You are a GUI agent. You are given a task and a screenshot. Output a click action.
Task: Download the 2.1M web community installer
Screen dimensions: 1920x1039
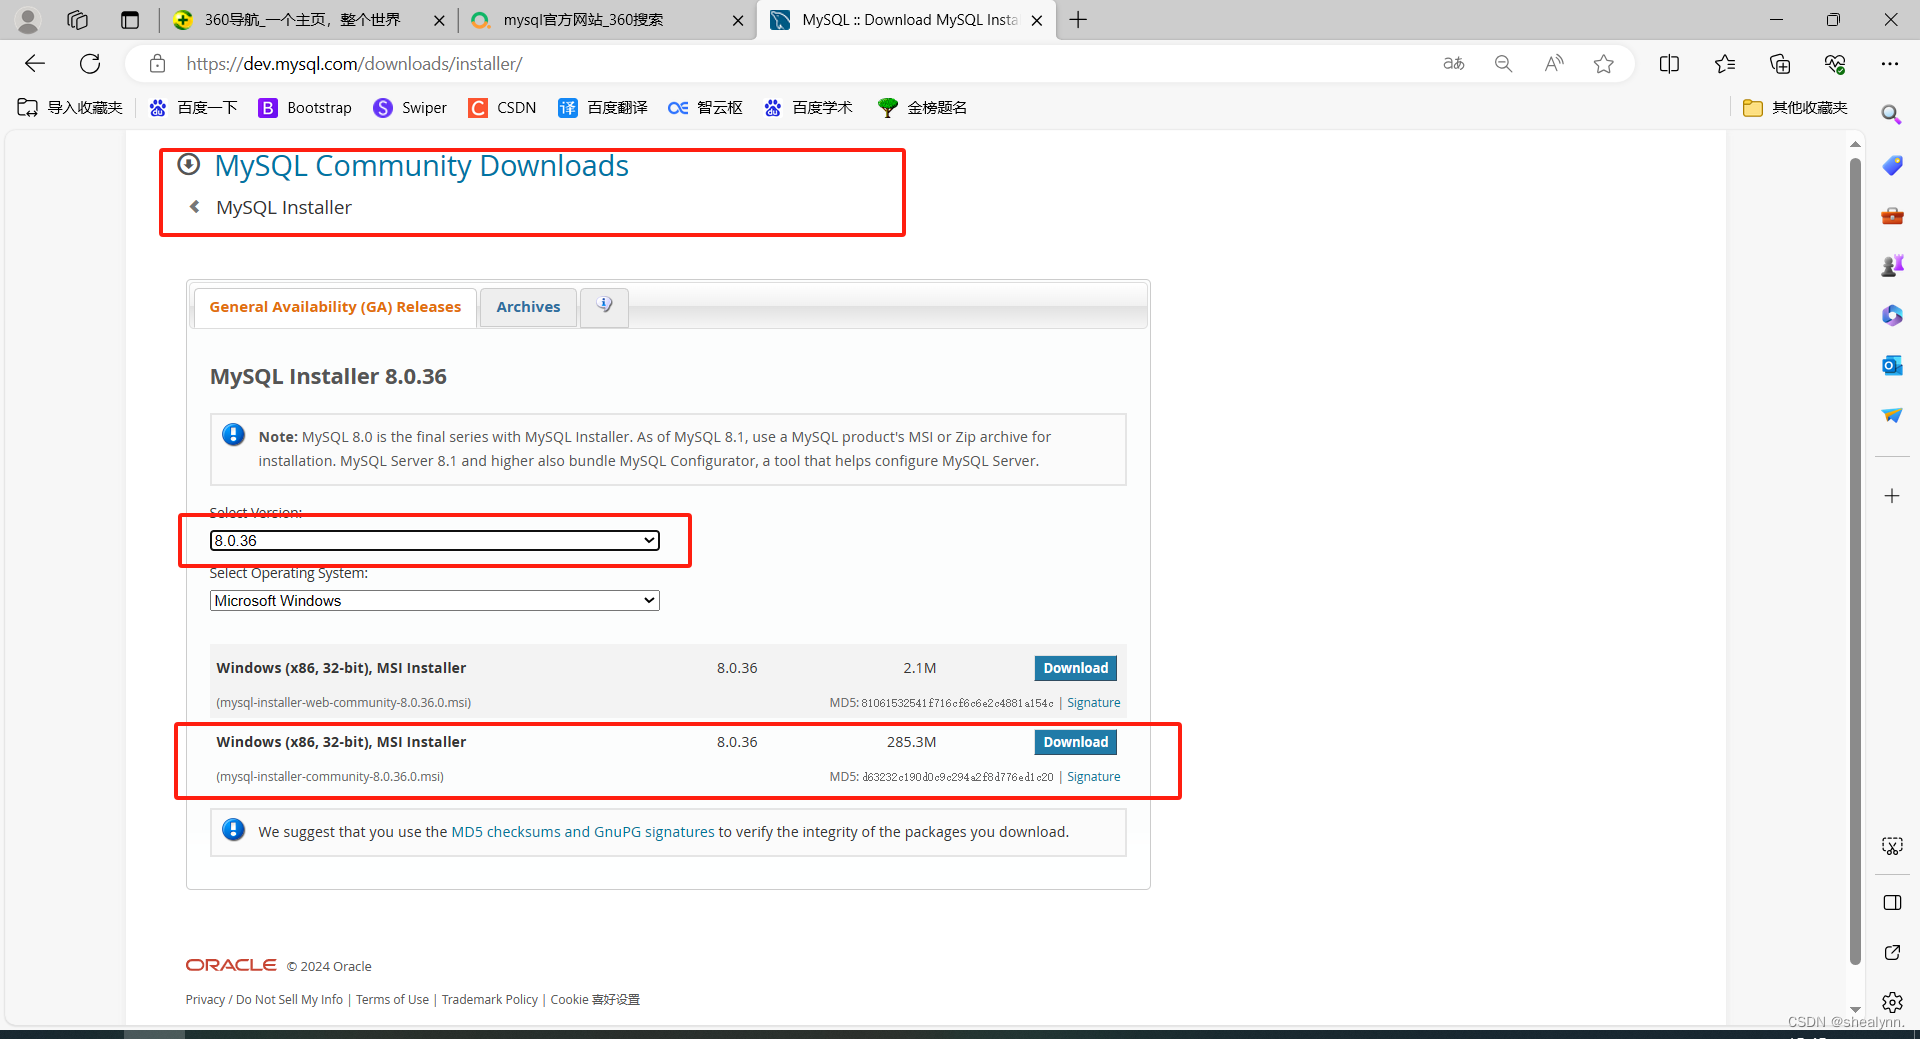tap(1075, 668)
